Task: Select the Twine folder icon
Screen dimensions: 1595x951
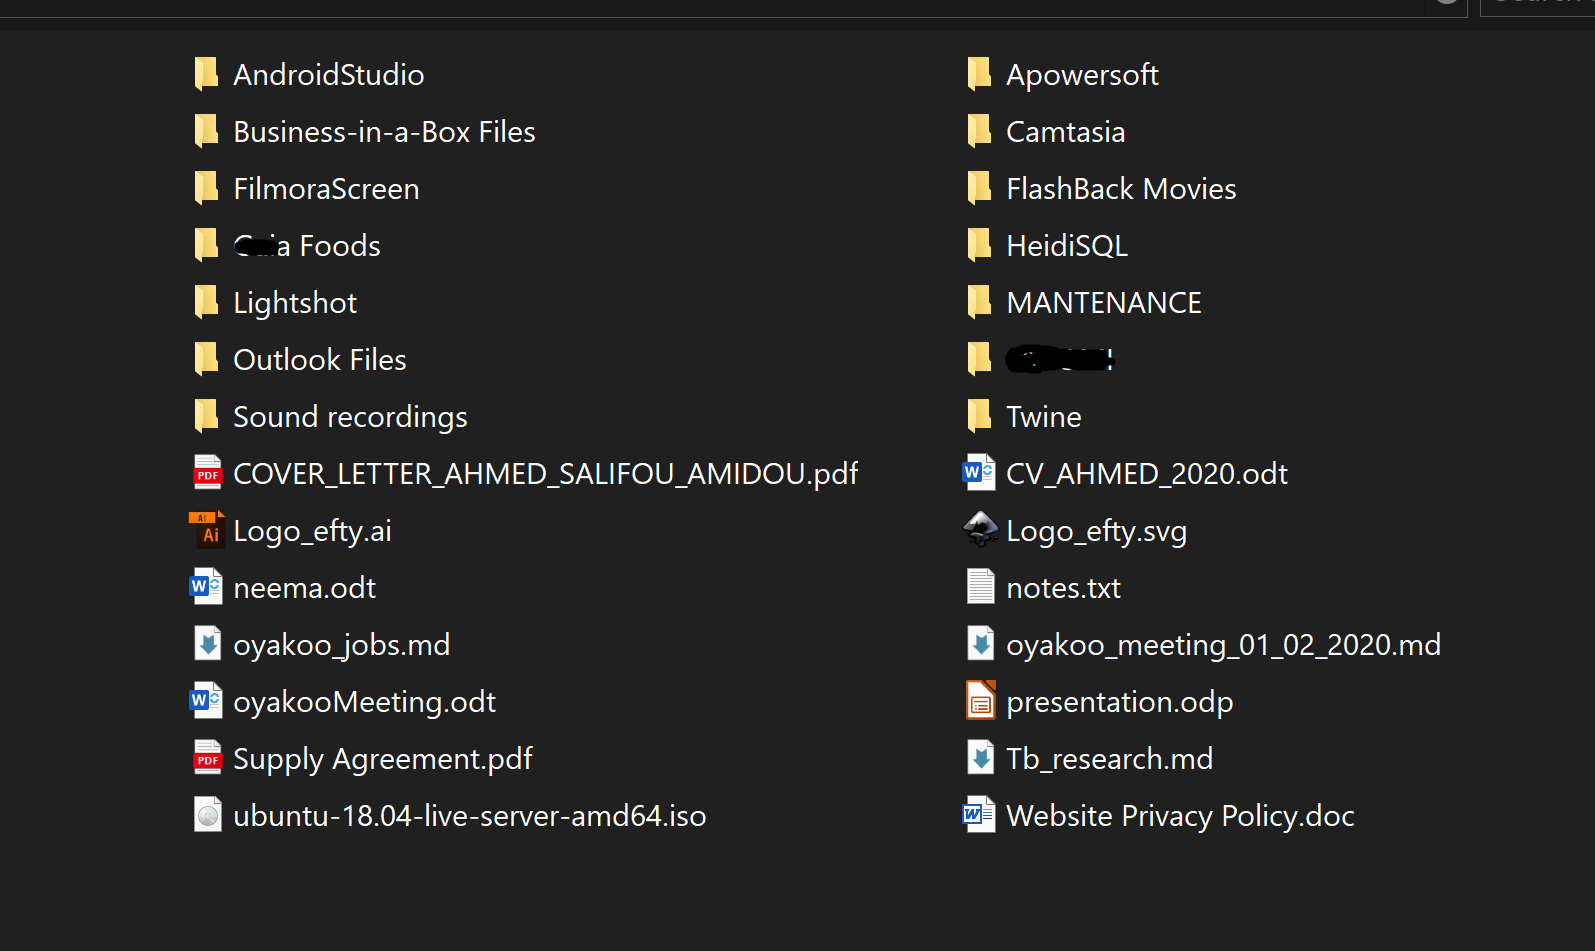Action: pyautogui.click(x=979, y=416)
